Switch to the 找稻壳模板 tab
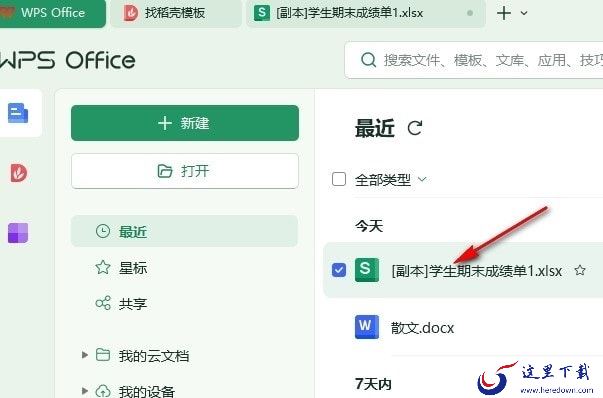This screenshot has height=398, width=603. pyautogui.click(x=176, y=13)
